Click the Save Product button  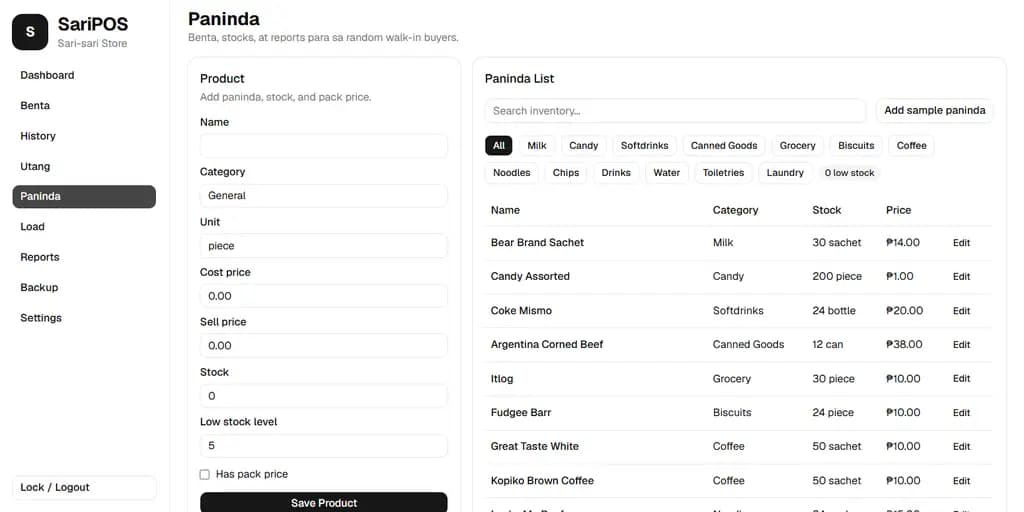(x=323, y=503)
